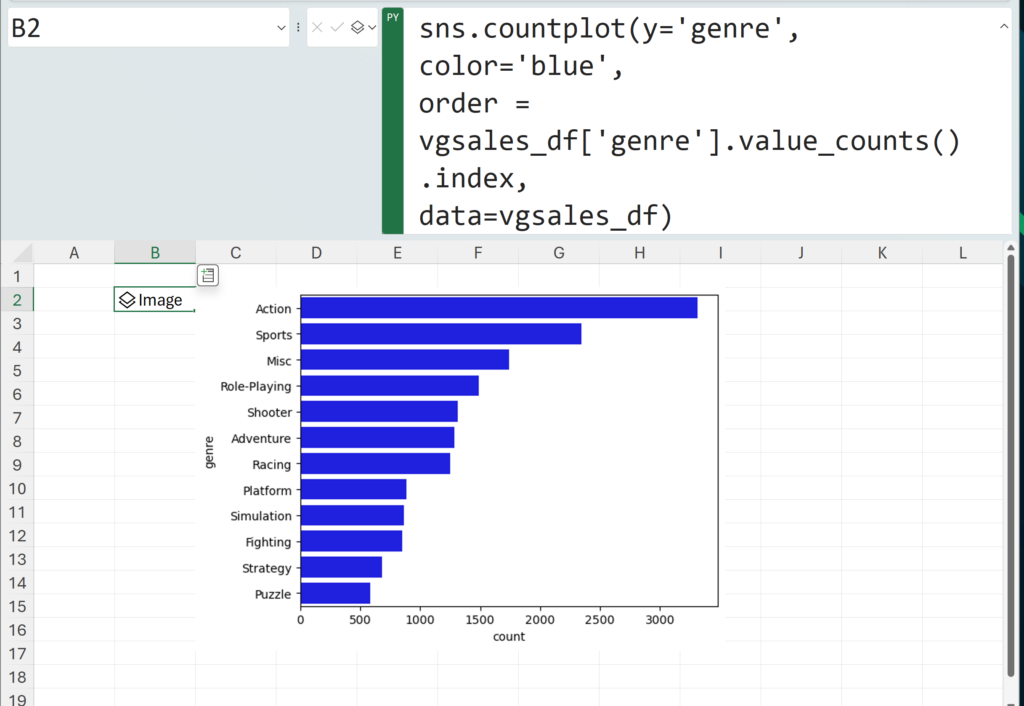Click the Python output type stack icon

(x=357, y=28)
